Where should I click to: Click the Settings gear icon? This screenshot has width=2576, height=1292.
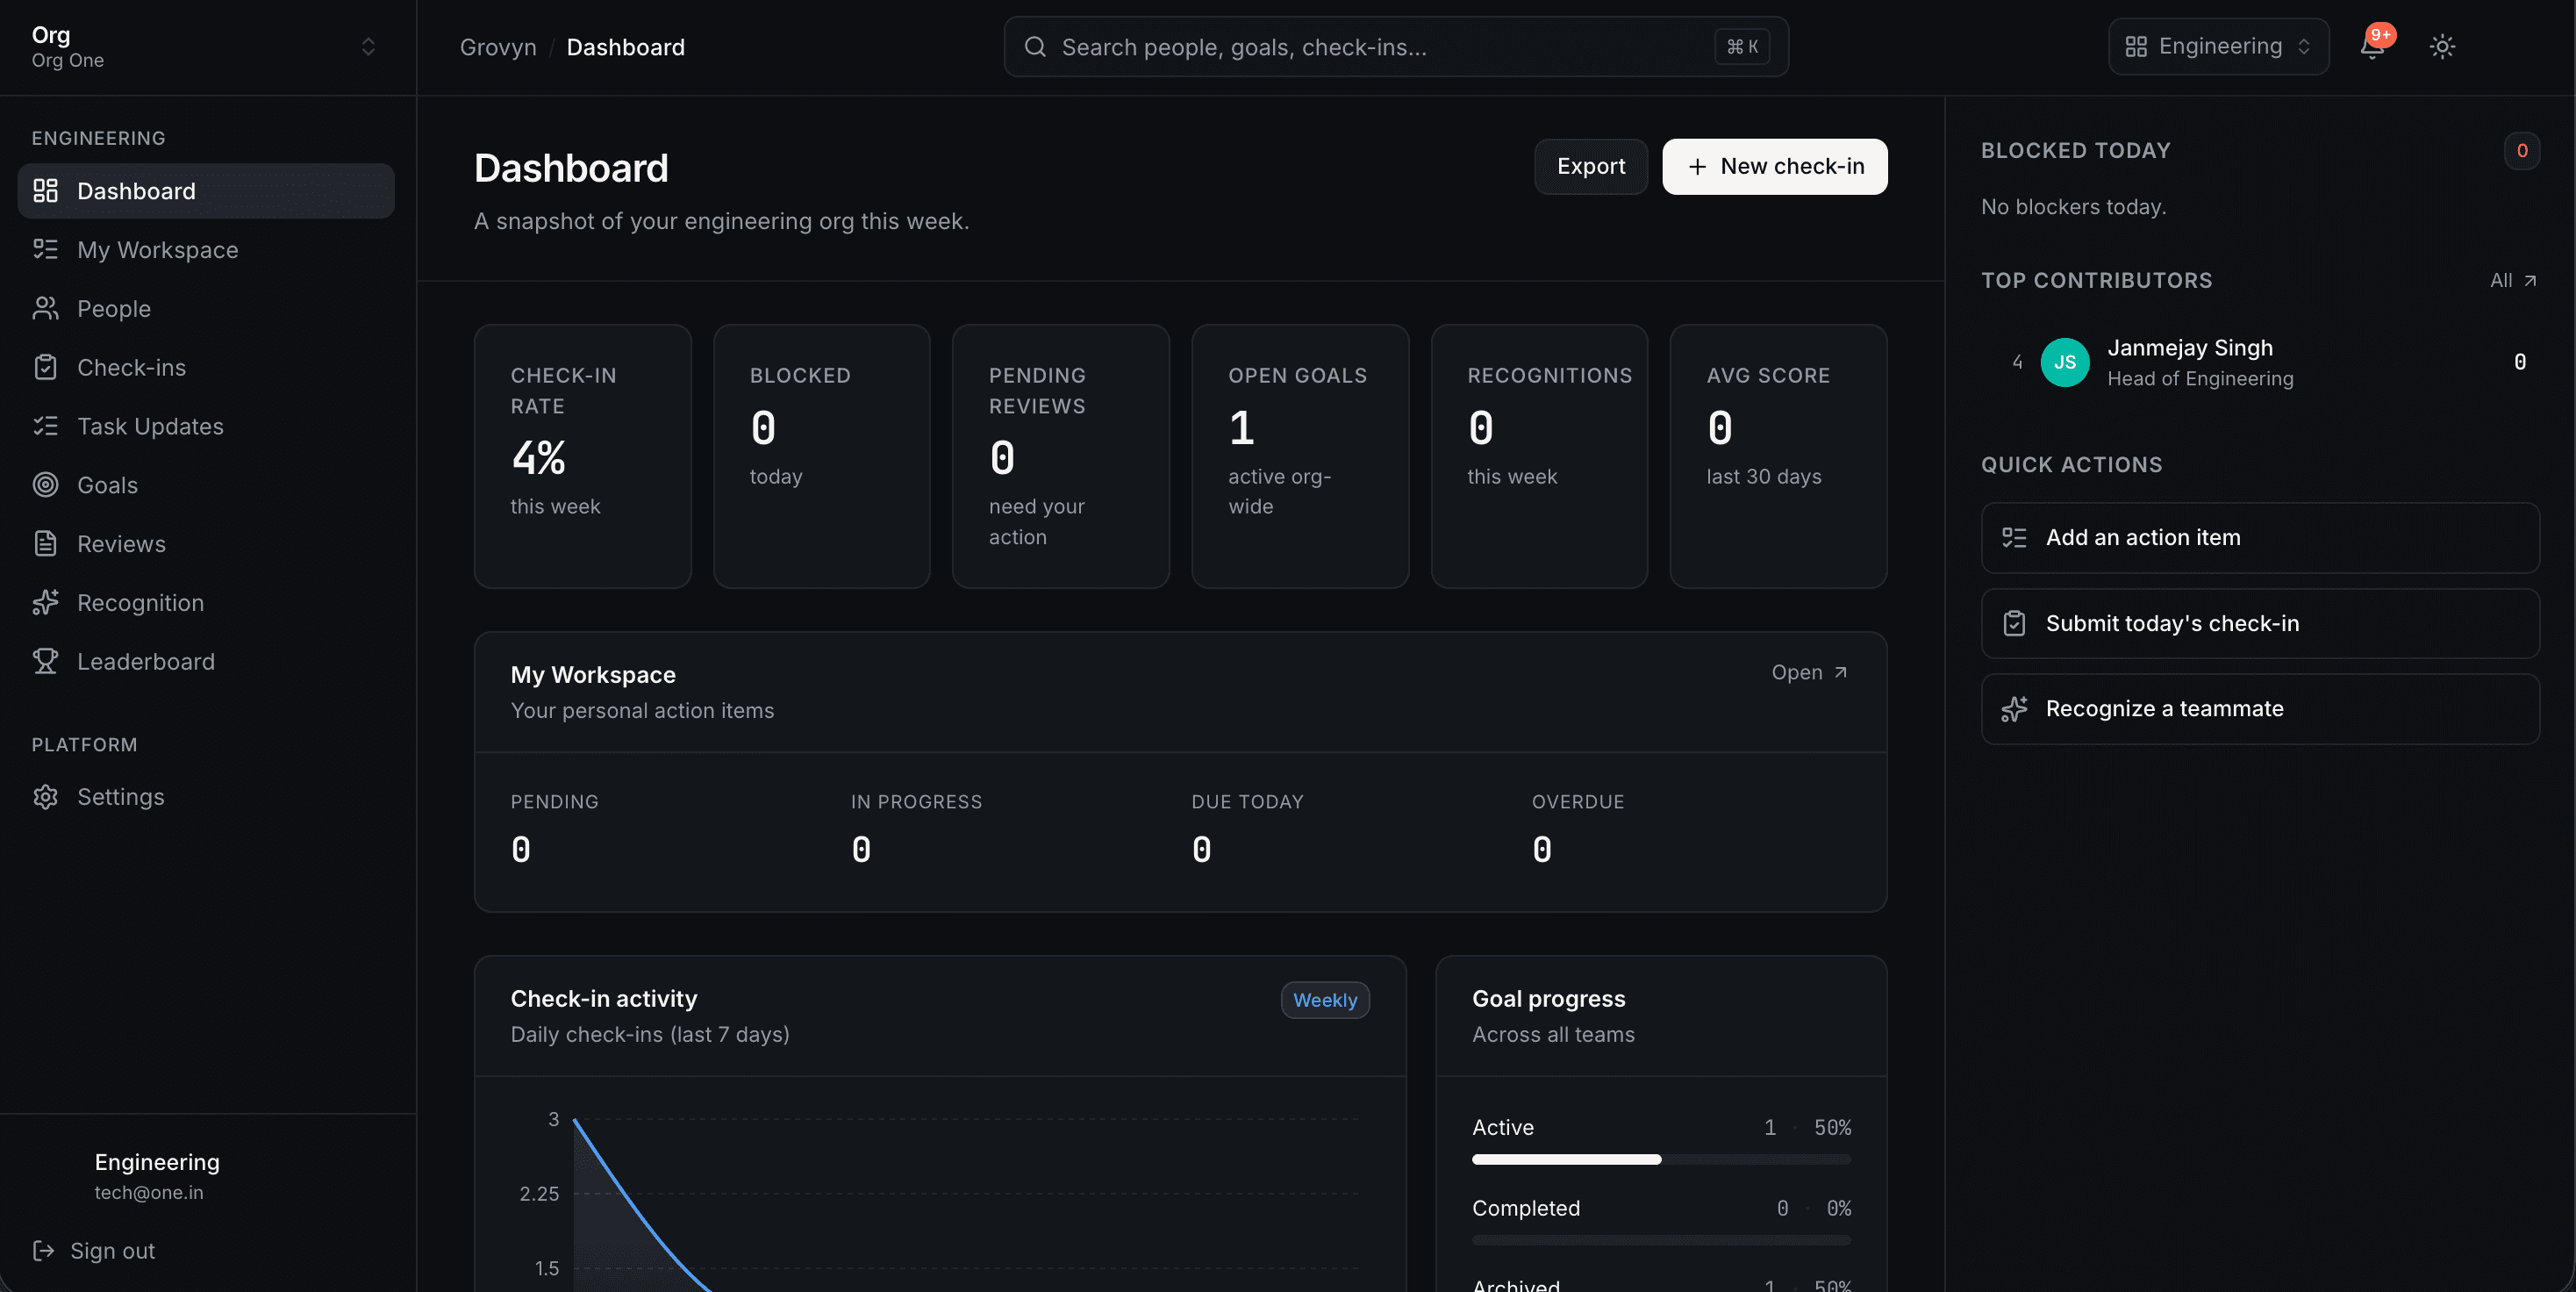point(46,797)
